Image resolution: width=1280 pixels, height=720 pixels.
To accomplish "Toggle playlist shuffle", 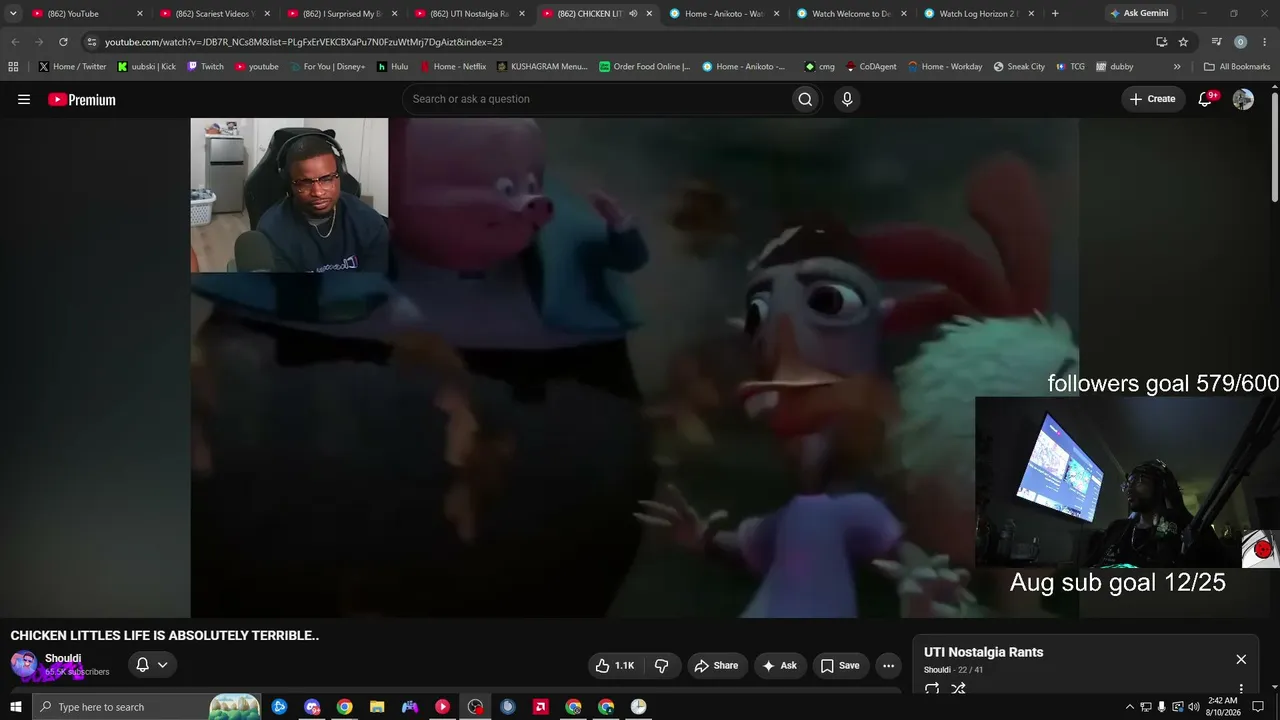I will [958, 688].
